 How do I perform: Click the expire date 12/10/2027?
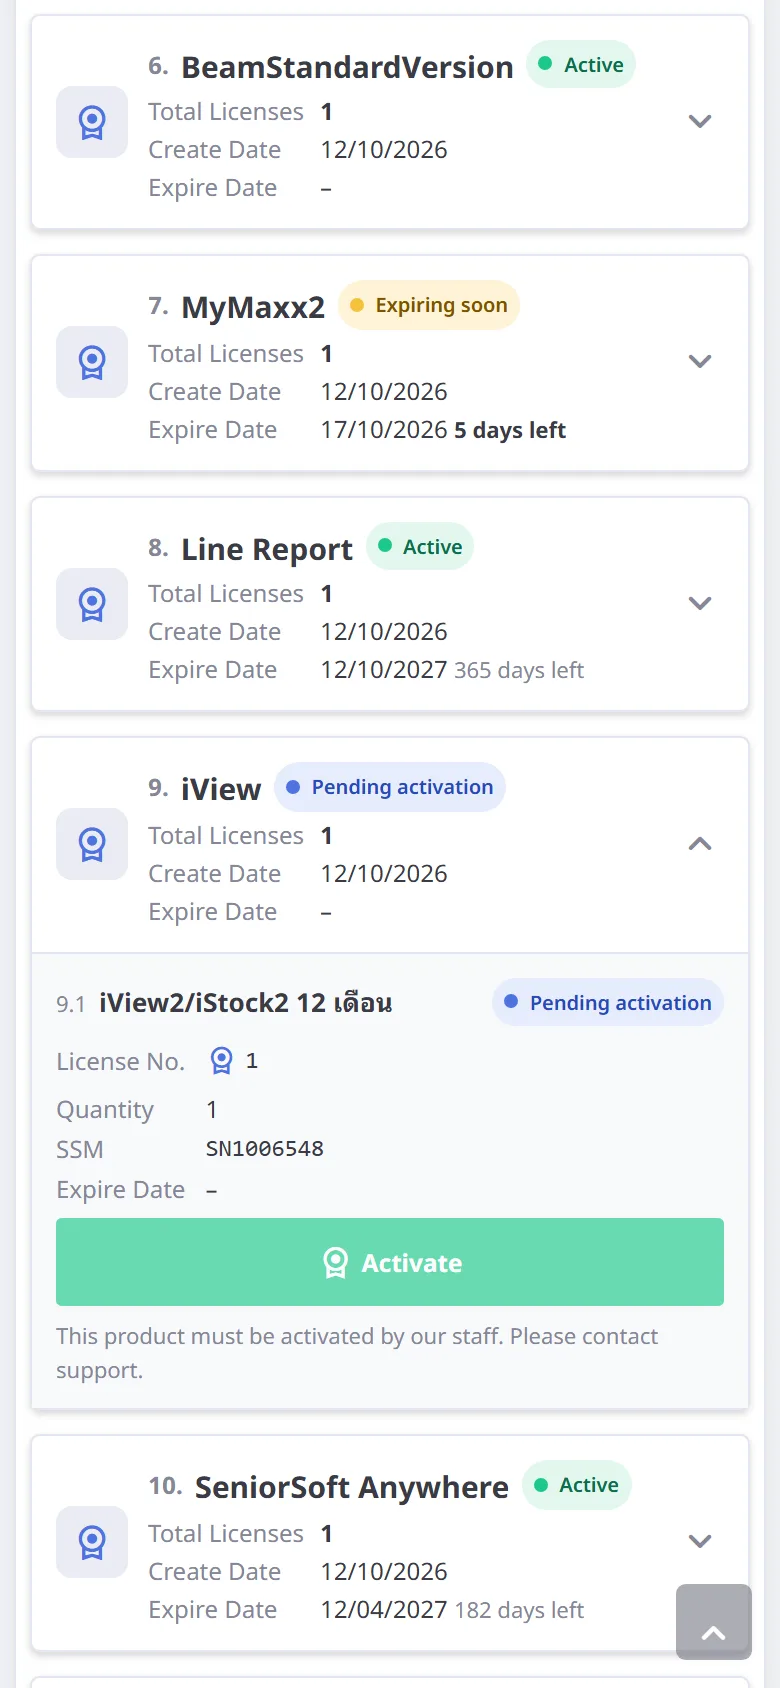[384, 670]
